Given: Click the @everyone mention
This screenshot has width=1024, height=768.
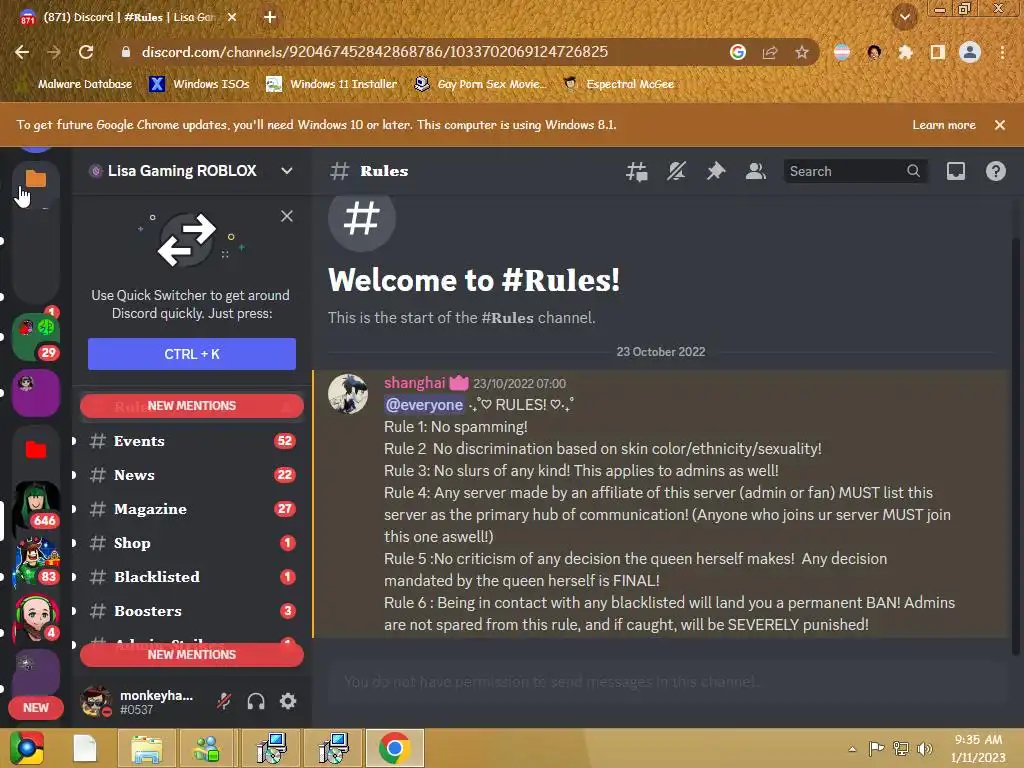Looking at the screenshot, I should 424,405.
